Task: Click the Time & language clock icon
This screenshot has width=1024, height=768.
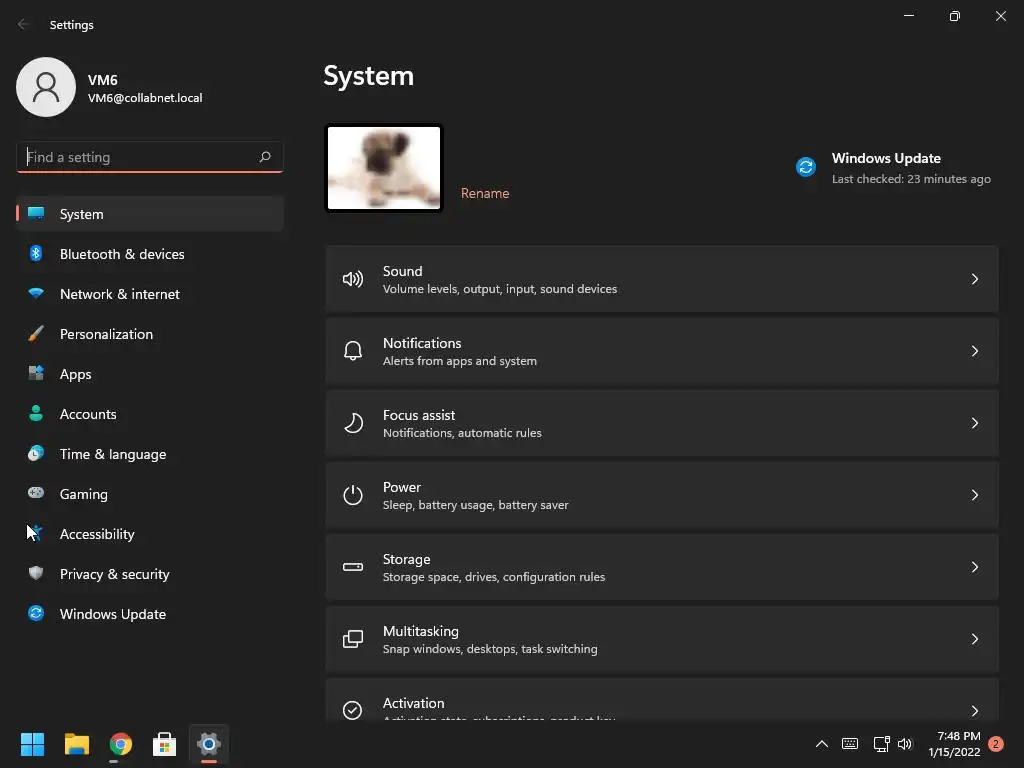Action: pos(36,453)
